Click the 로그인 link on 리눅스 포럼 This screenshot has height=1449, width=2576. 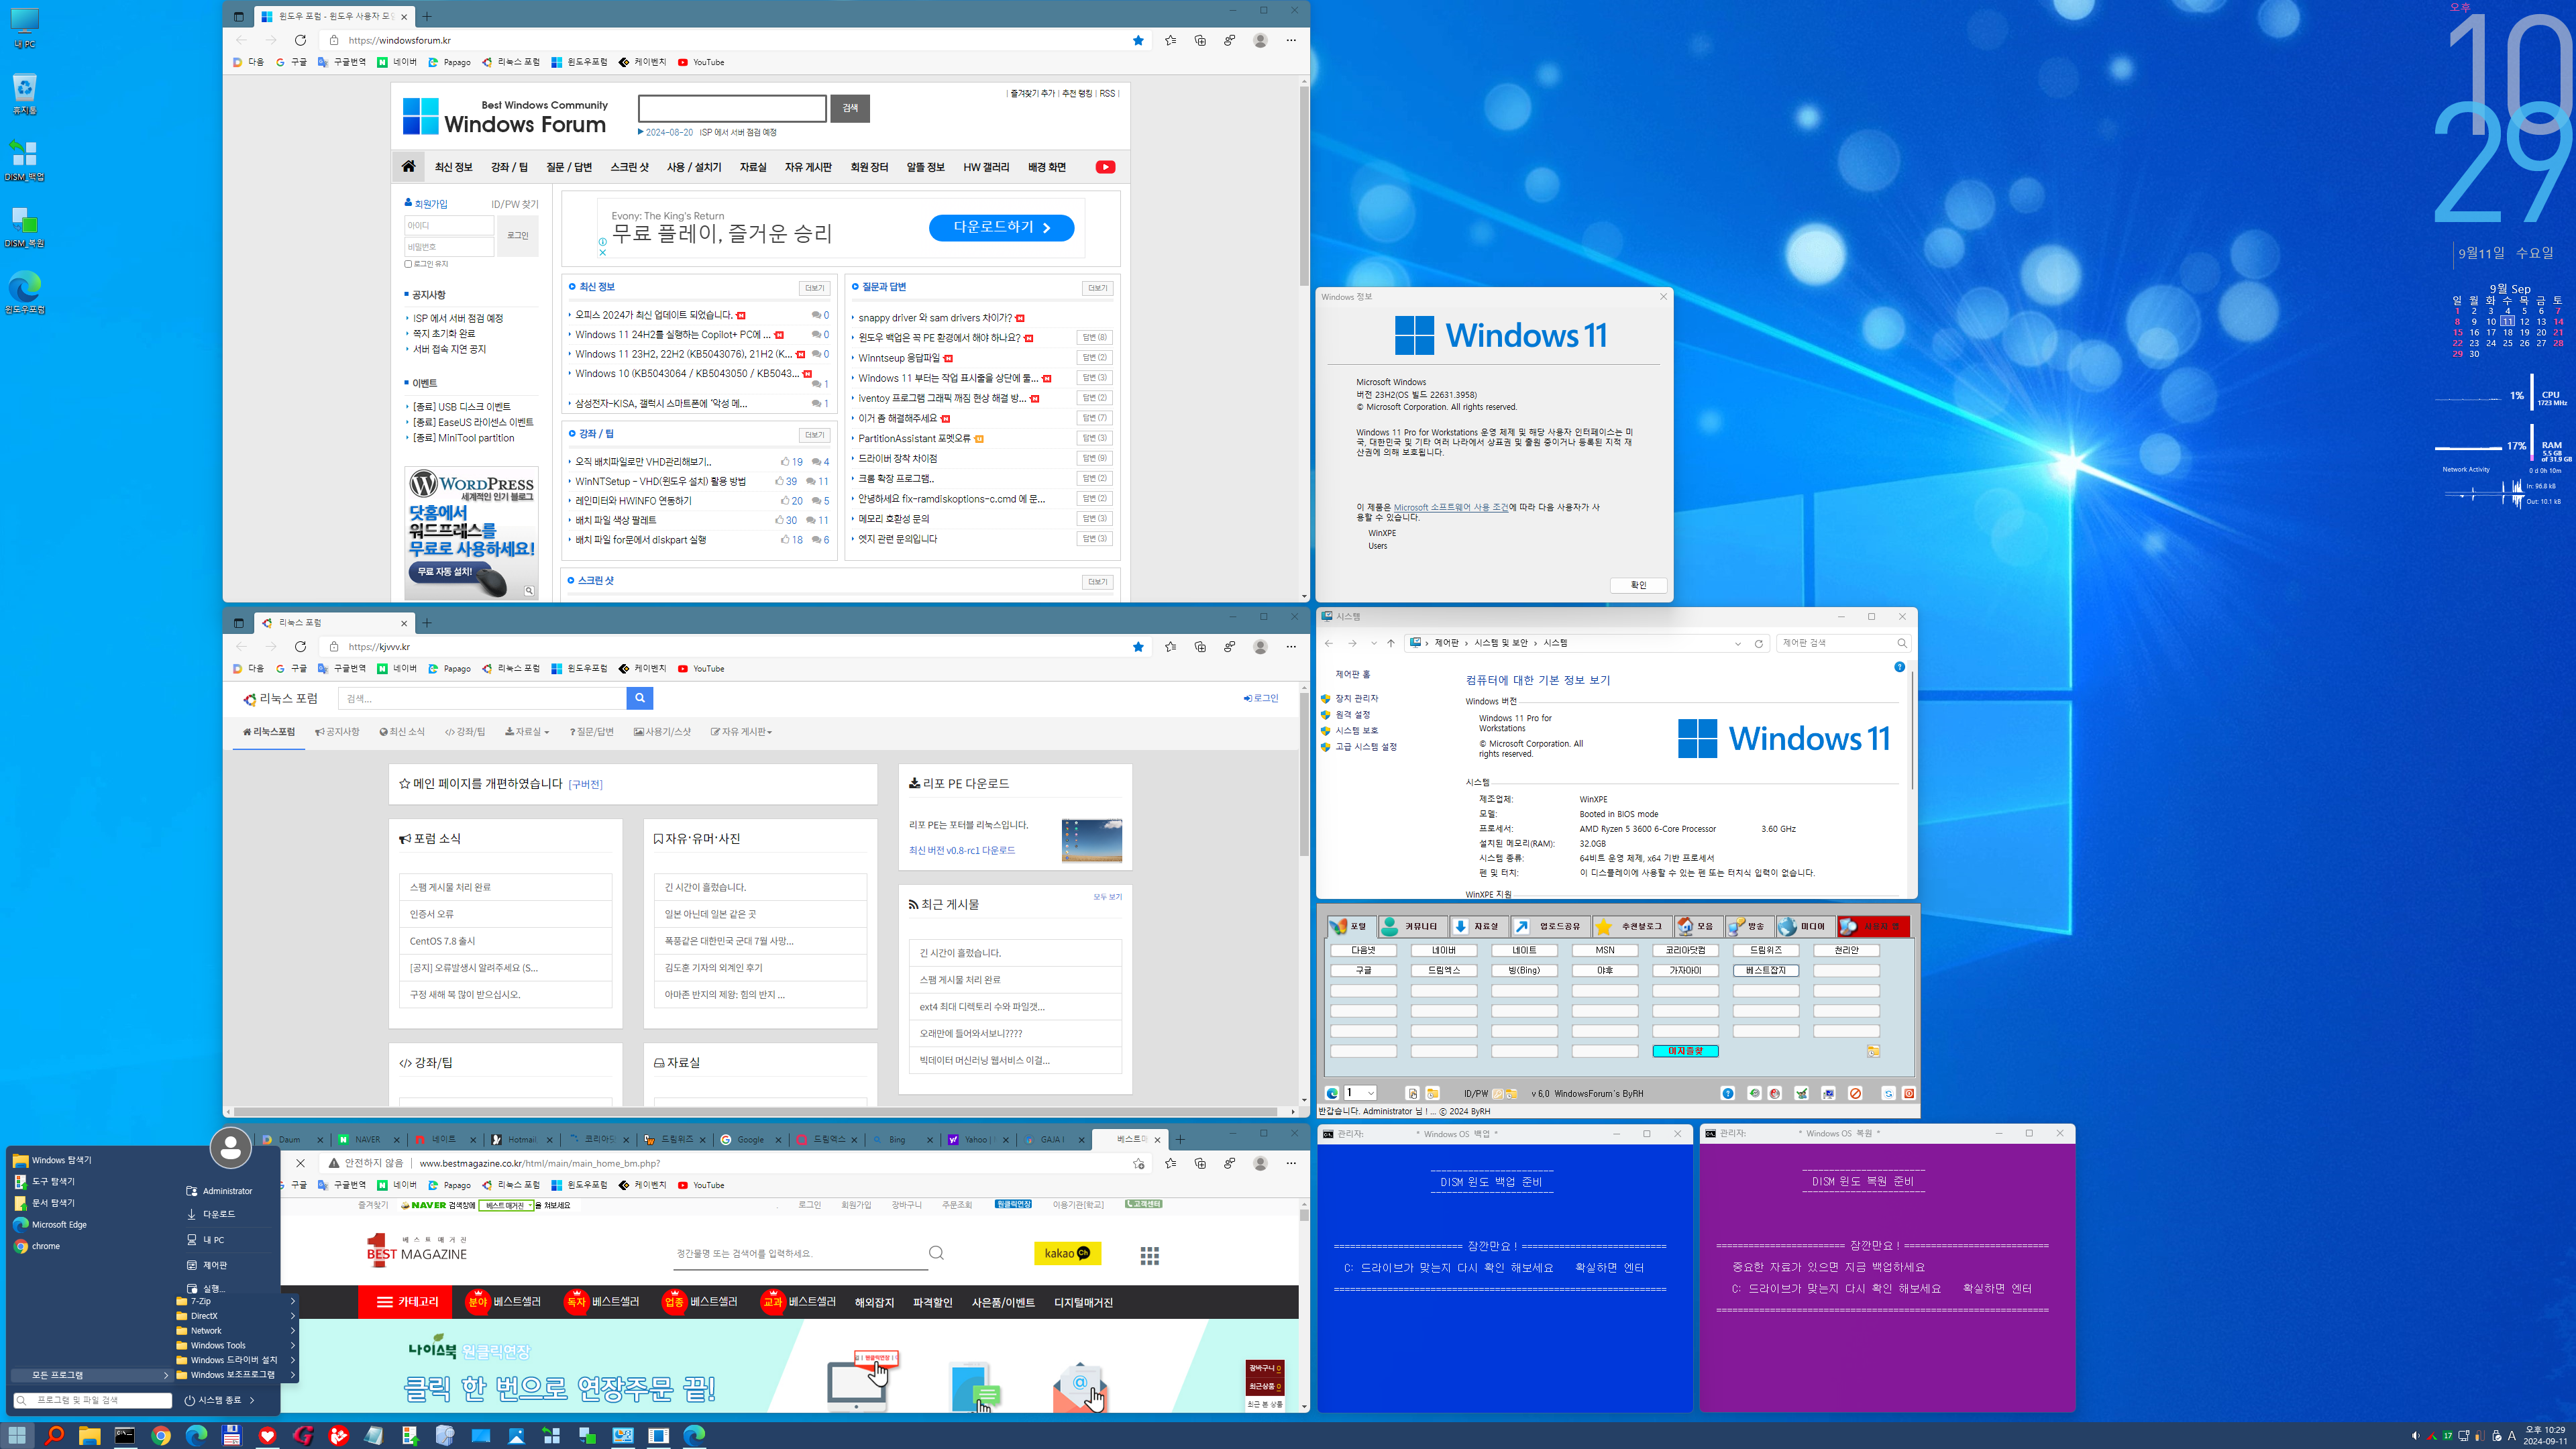tap(1261, 698)
